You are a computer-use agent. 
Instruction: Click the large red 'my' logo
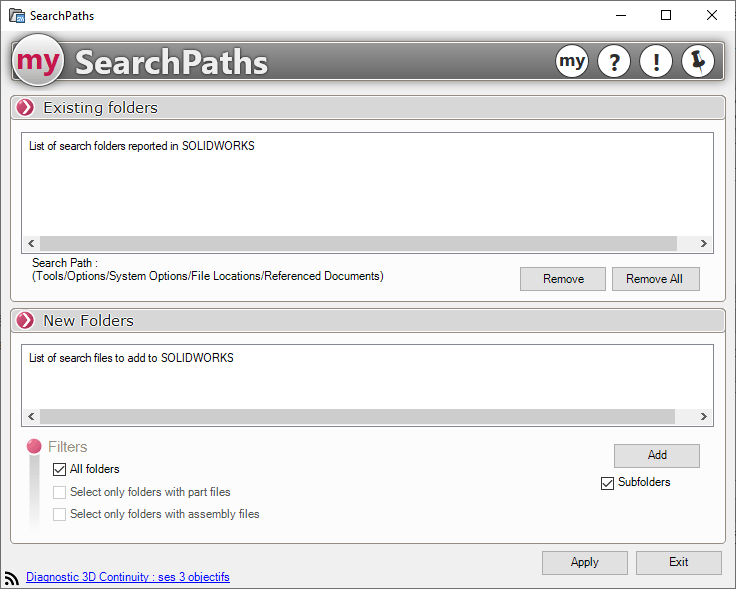[38, 60]
